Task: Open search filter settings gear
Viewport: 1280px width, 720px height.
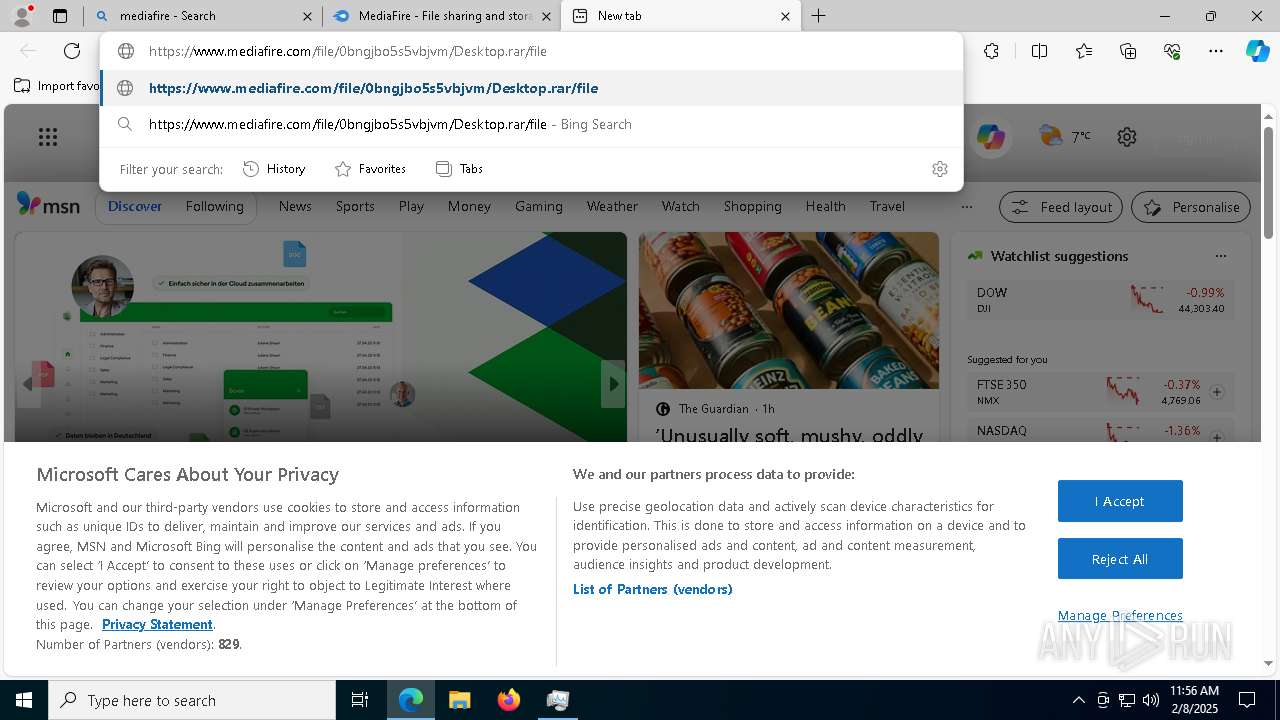Action: pos(939,169)
